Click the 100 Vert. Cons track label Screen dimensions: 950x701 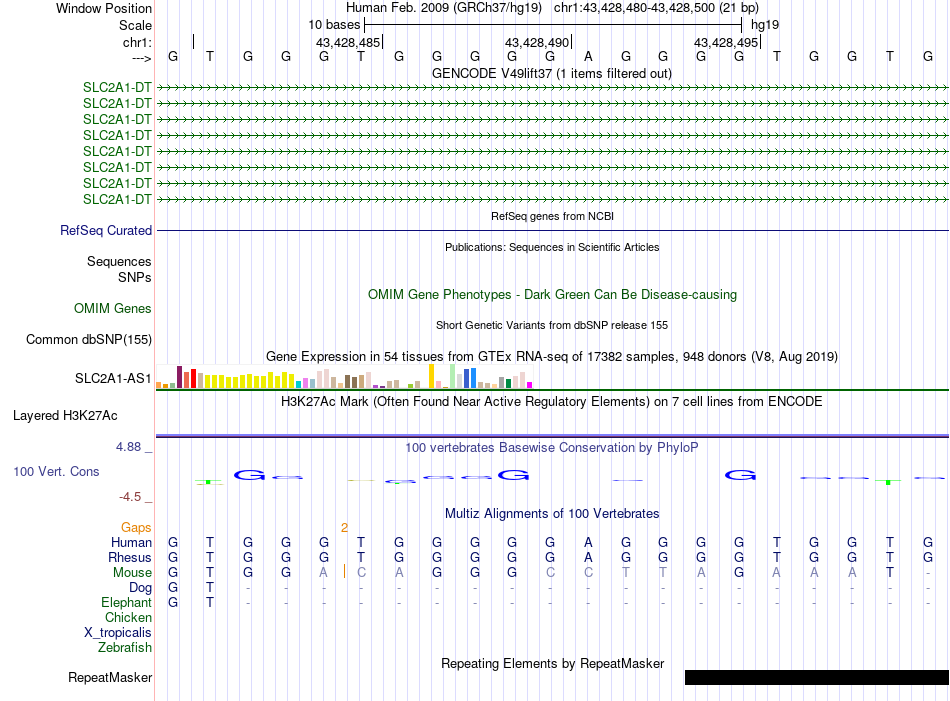[56, 471]
